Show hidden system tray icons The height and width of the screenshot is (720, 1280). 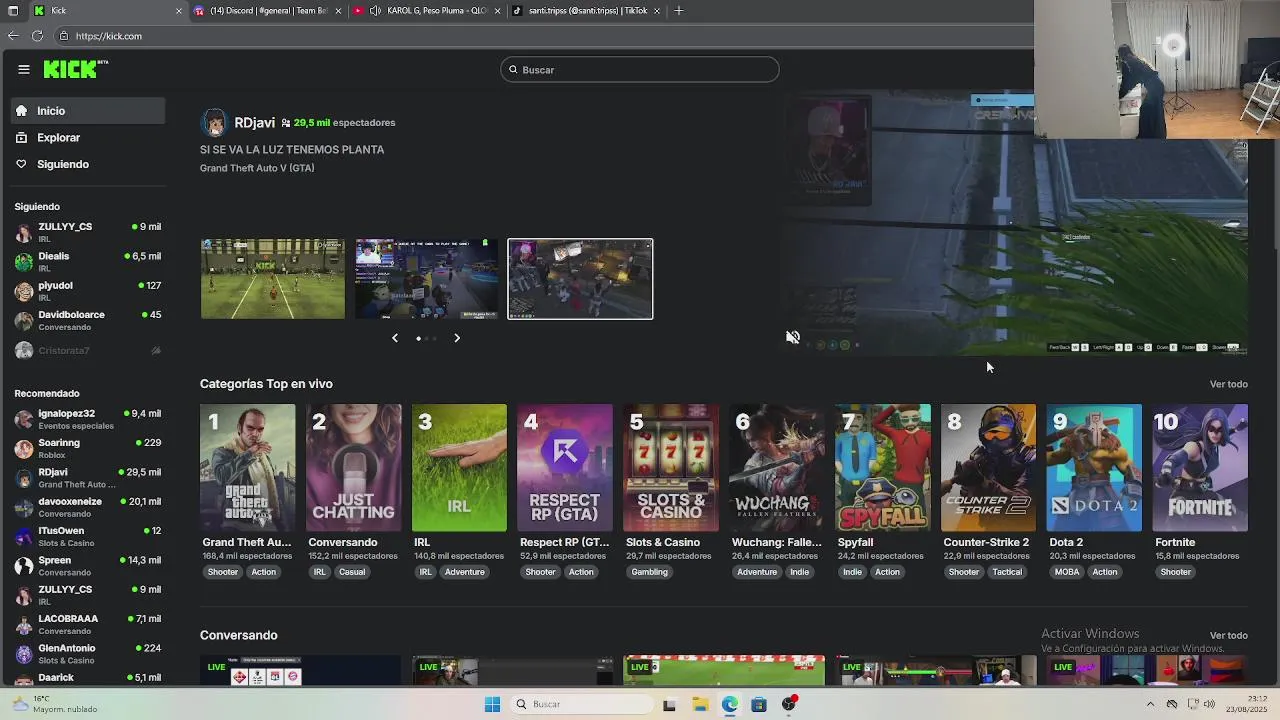pos(1150,704)
